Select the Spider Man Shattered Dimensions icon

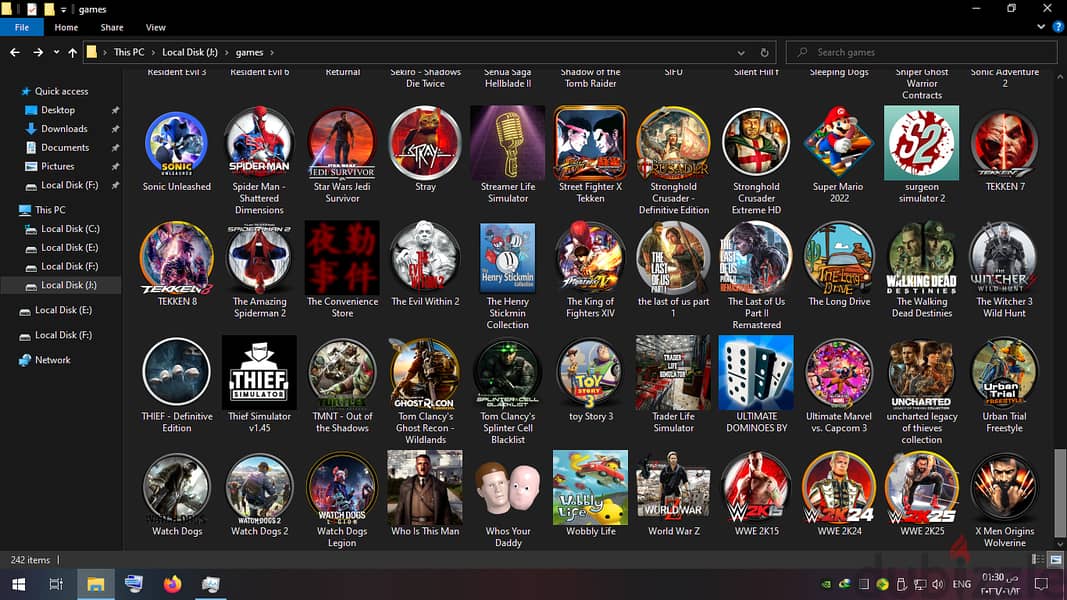click(259, 143)
